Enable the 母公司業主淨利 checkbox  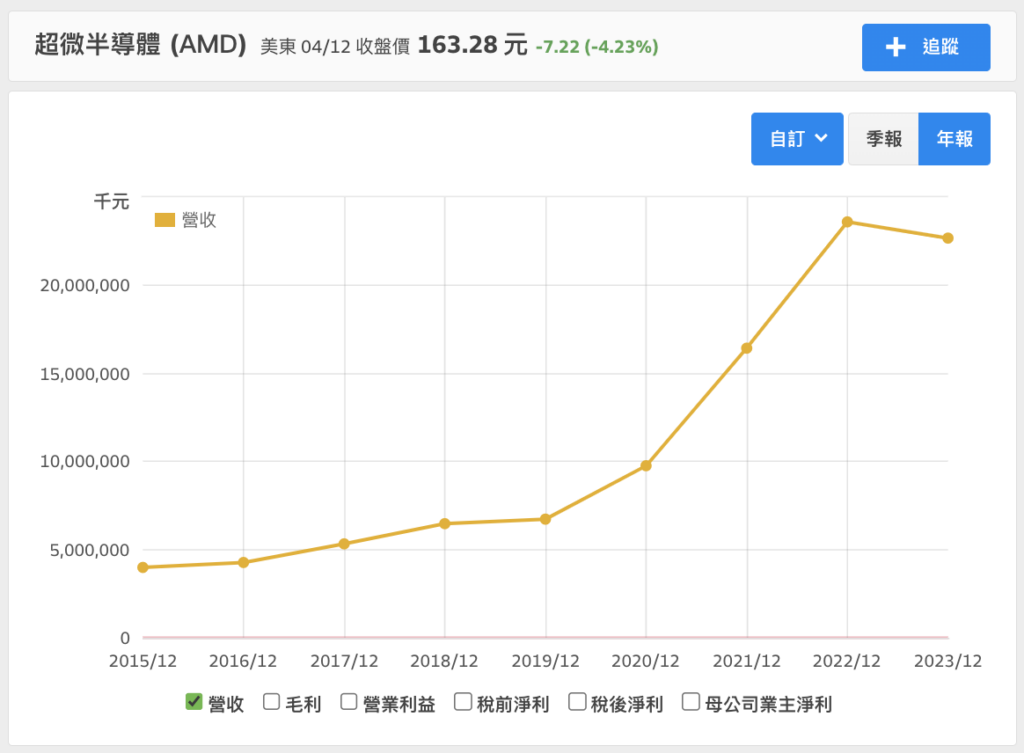(x=691, y=702)
